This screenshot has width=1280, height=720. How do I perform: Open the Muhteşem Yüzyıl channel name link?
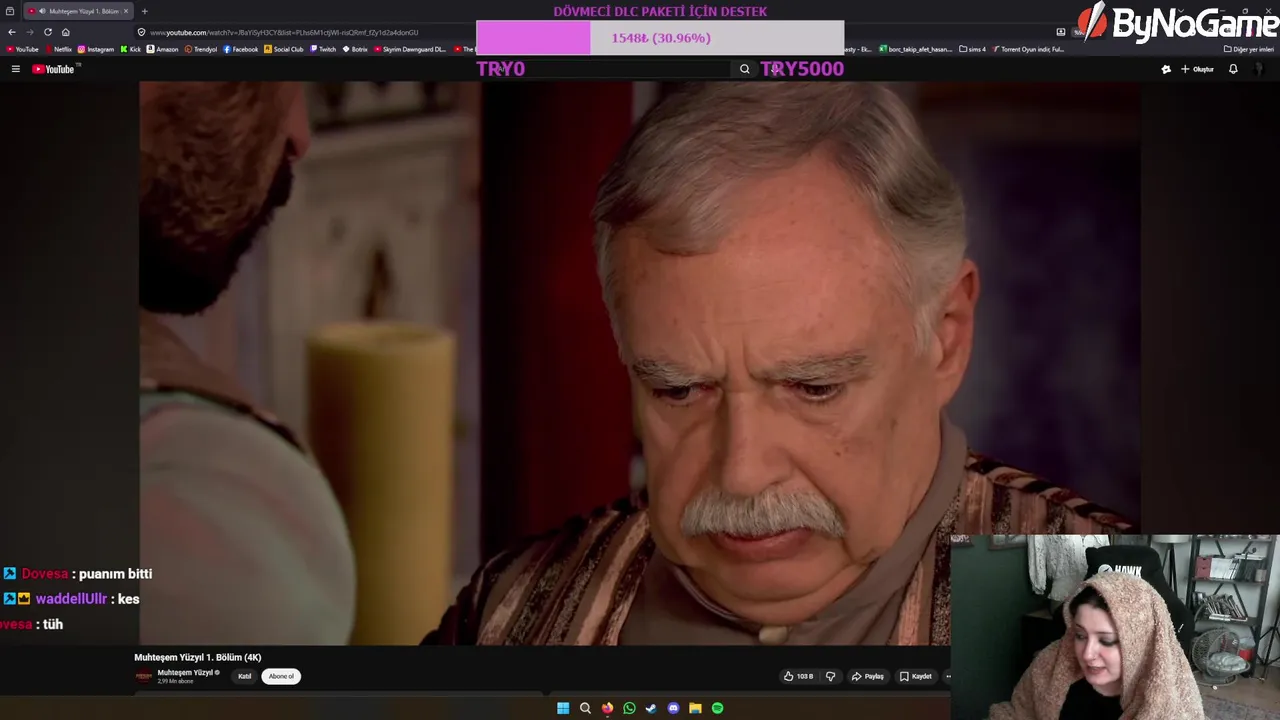[185, 673]
